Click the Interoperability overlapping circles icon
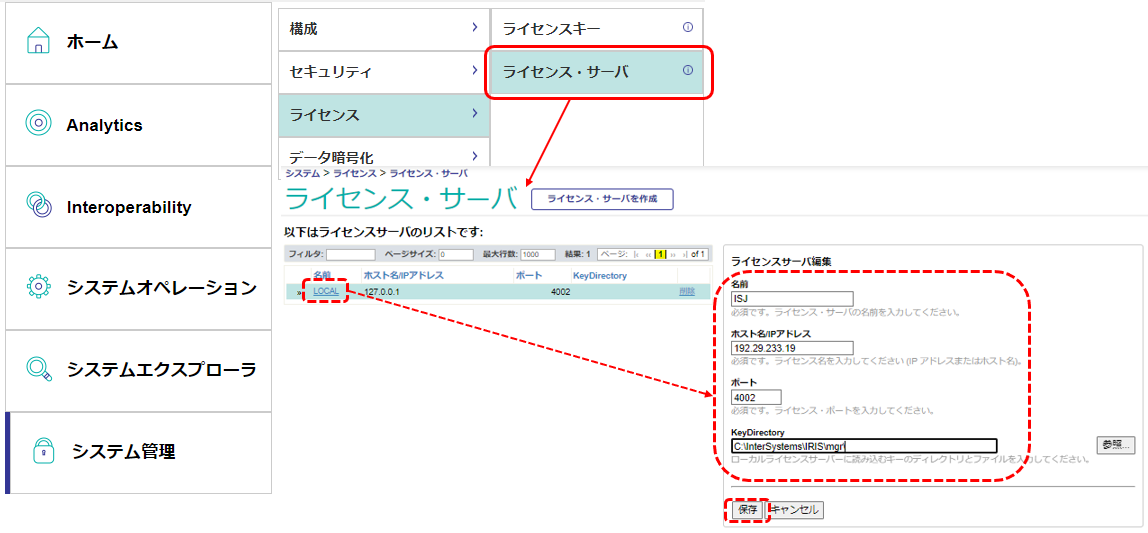The height and width of the screenshot is (533, 1148). [38, 206]
